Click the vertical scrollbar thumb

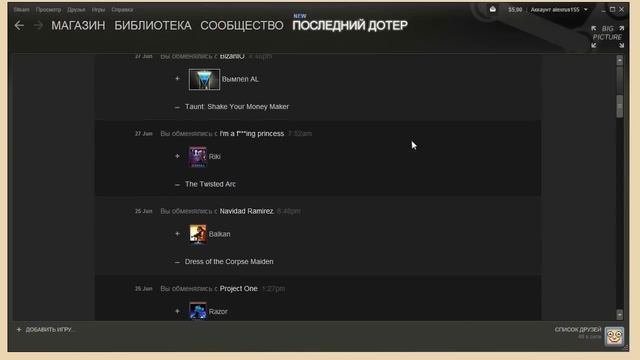click(620, 106)
